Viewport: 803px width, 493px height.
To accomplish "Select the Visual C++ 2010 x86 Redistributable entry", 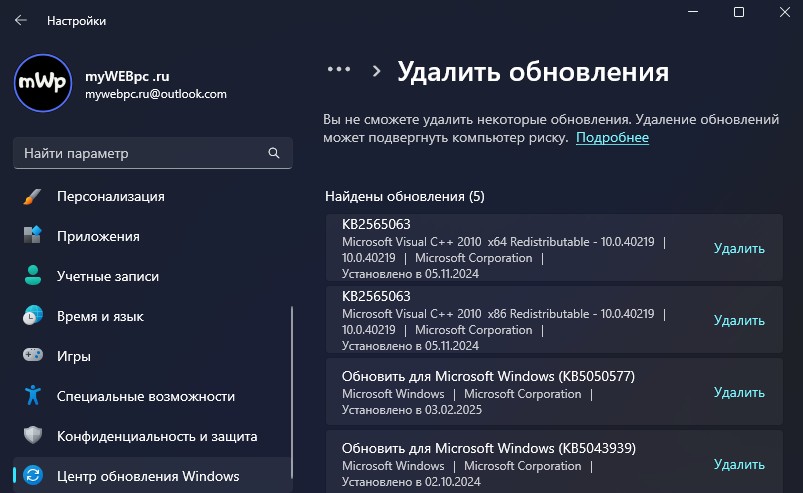I will click(x=554, y=320).
